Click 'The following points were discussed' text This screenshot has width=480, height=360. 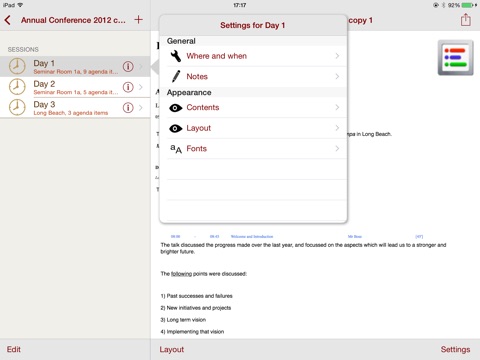coord(204,274)
